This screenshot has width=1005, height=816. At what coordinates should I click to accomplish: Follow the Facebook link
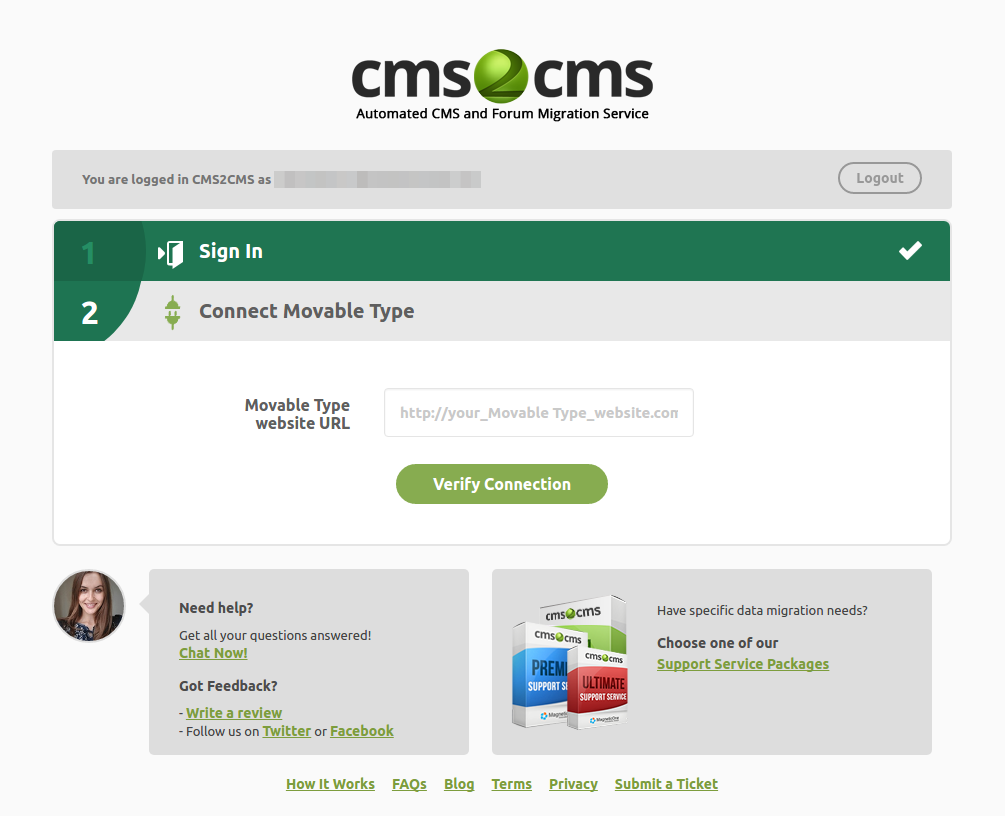coord(361,731)
